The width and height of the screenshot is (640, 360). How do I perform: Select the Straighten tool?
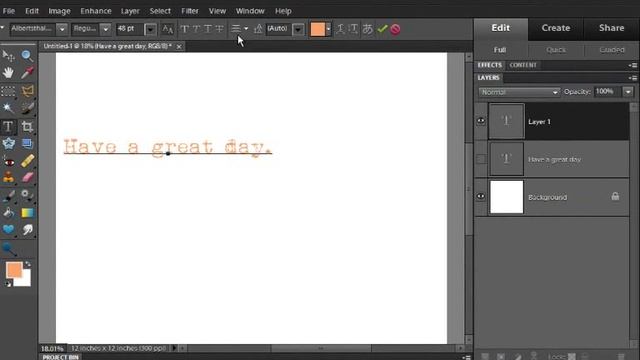coord(27,143)
